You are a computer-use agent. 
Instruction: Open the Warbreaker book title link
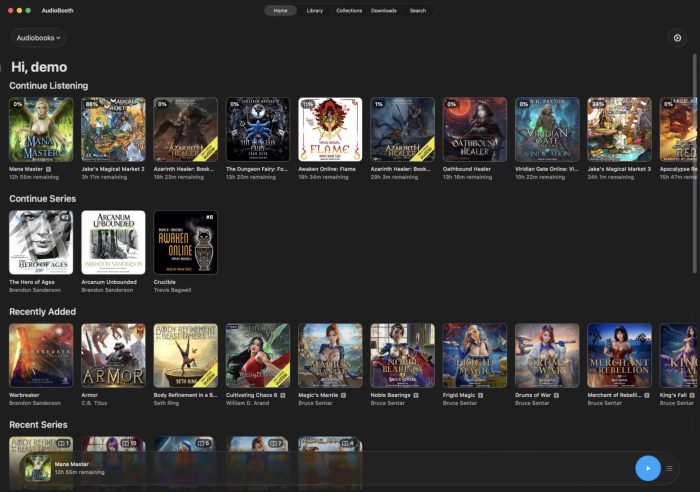coord(24,395)
